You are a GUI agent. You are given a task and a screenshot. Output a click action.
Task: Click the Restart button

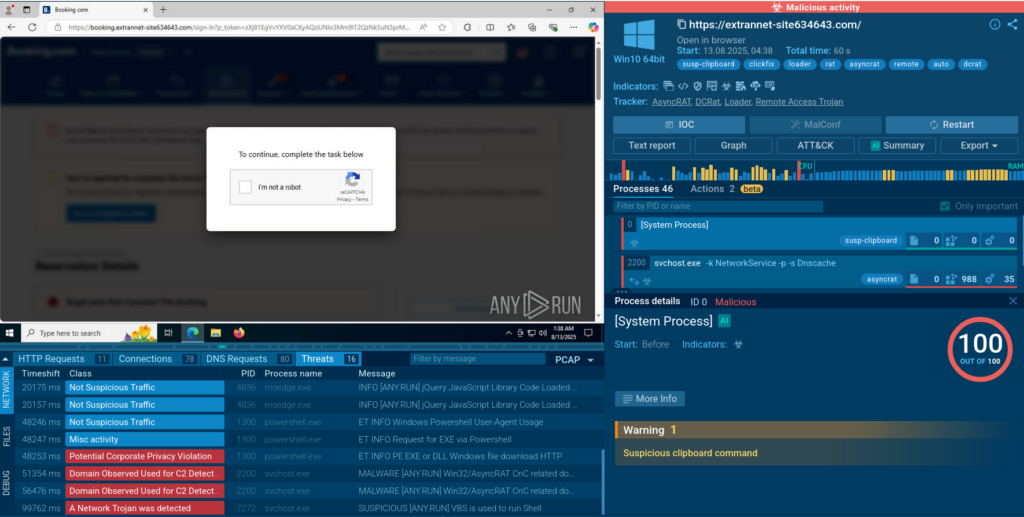(952, 125)
